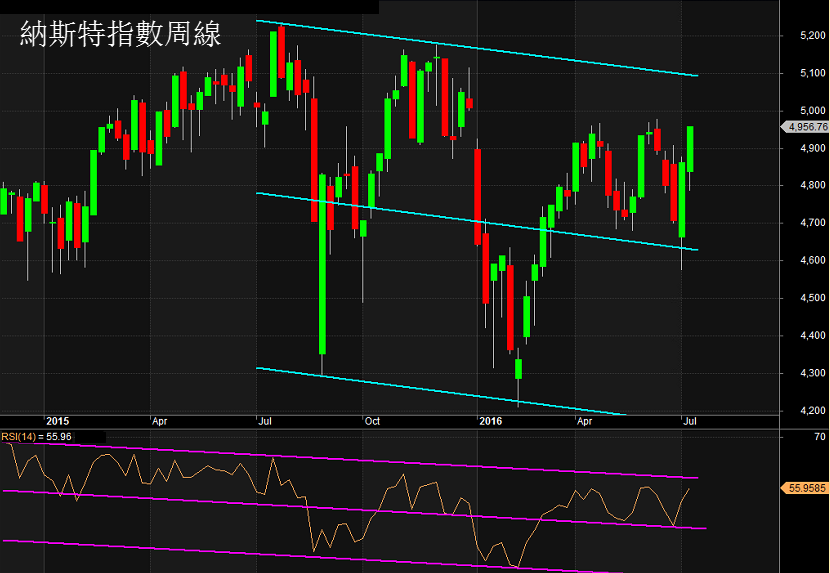
Task: Click the RSI 70 level label
Action: pyautogui.click(x=819, y=437)
